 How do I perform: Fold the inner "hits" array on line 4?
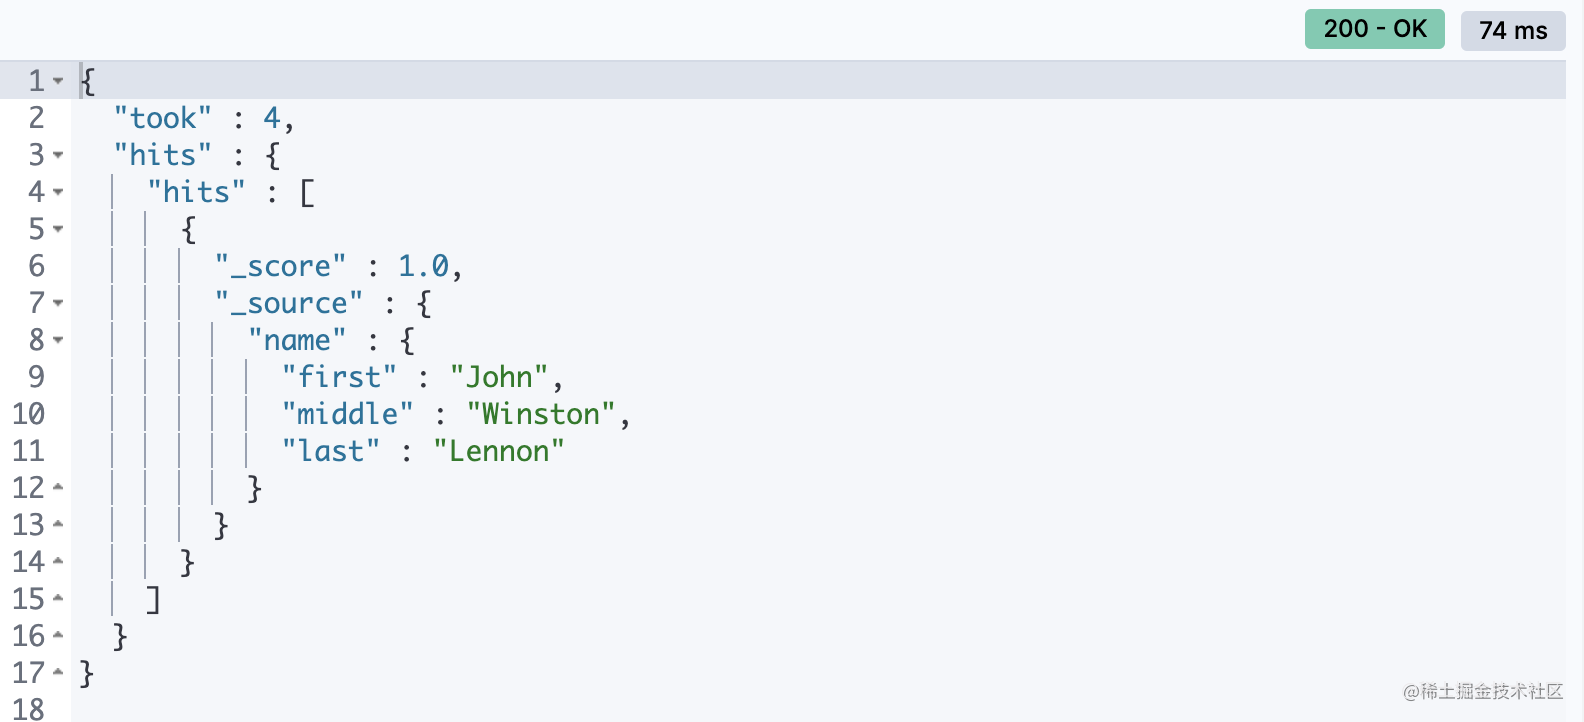[x=58, y=192]
